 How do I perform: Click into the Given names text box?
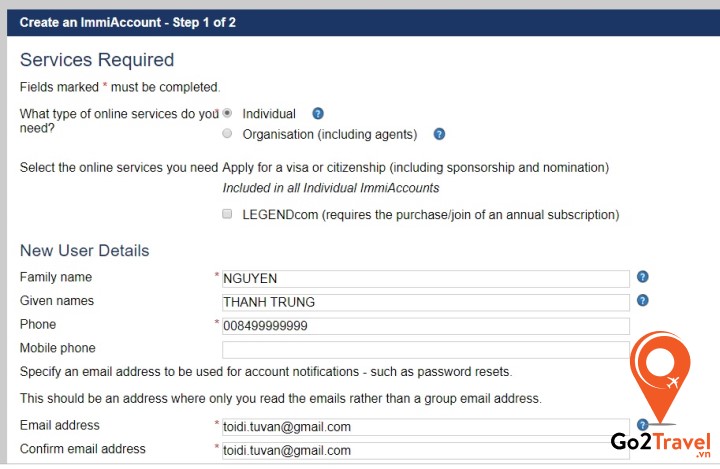425,302
